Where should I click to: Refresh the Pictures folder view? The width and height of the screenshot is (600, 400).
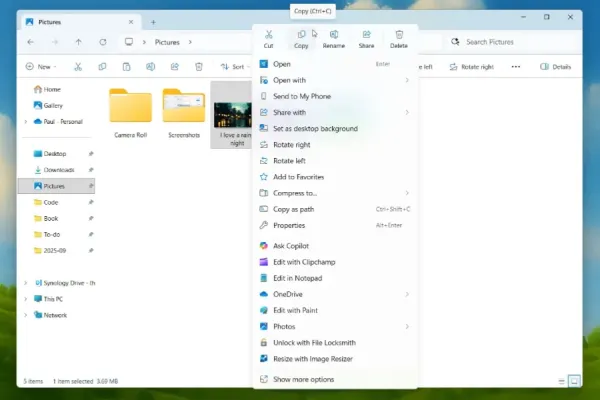pyautogui.click(x=104, y=42)
